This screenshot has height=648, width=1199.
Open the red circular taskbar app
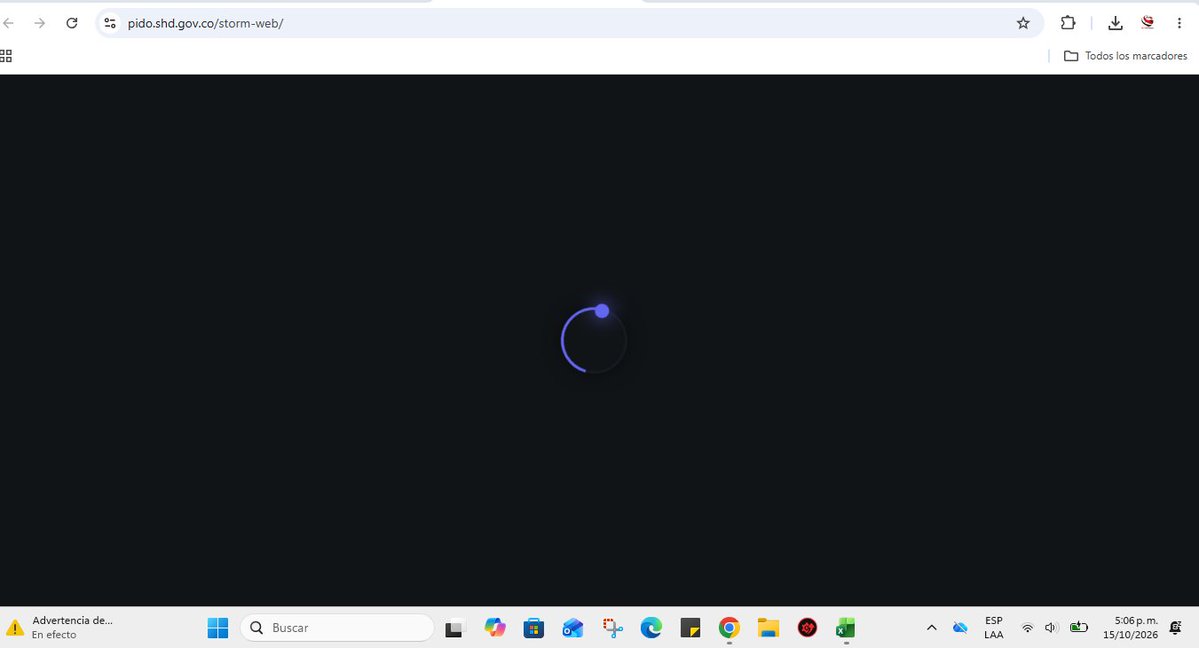click(807, 628)
